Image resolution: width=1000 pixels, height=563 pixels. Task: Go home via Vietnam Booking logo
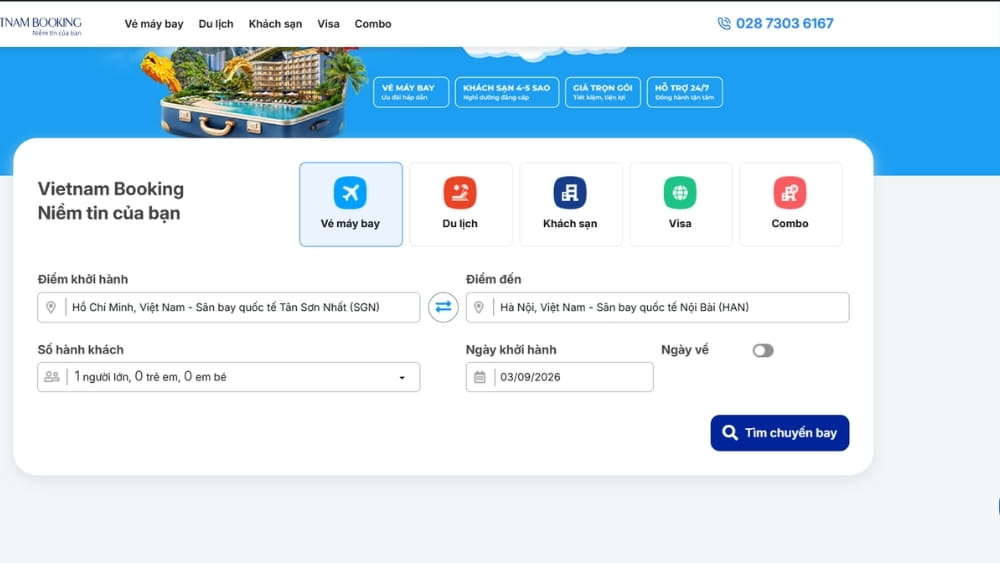[x=41, y=26]
